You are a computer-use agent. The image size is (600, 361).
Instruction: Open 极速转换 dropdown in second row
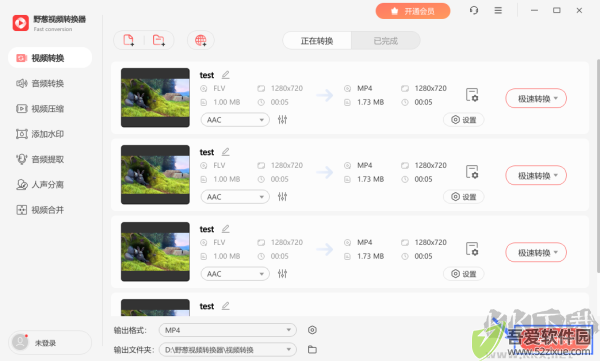pos(536,176)
